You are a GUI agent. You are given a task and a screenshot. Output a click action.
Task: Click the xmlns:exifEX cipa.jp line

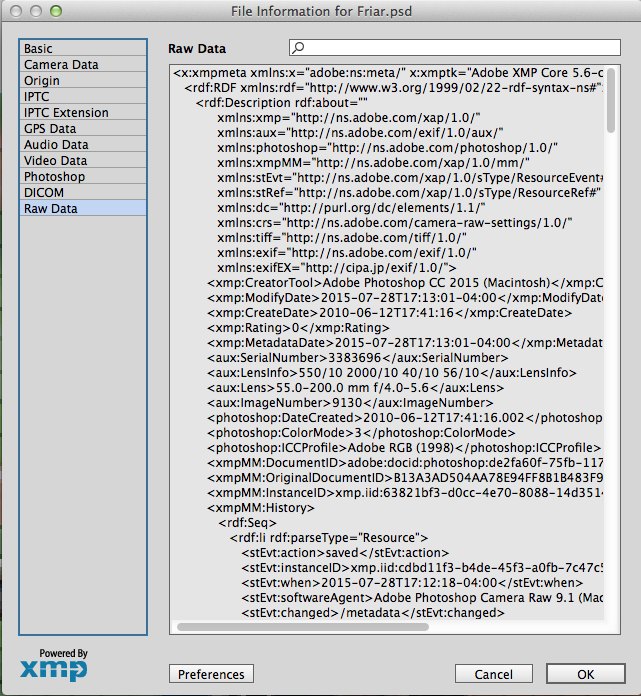click(336, 268)
